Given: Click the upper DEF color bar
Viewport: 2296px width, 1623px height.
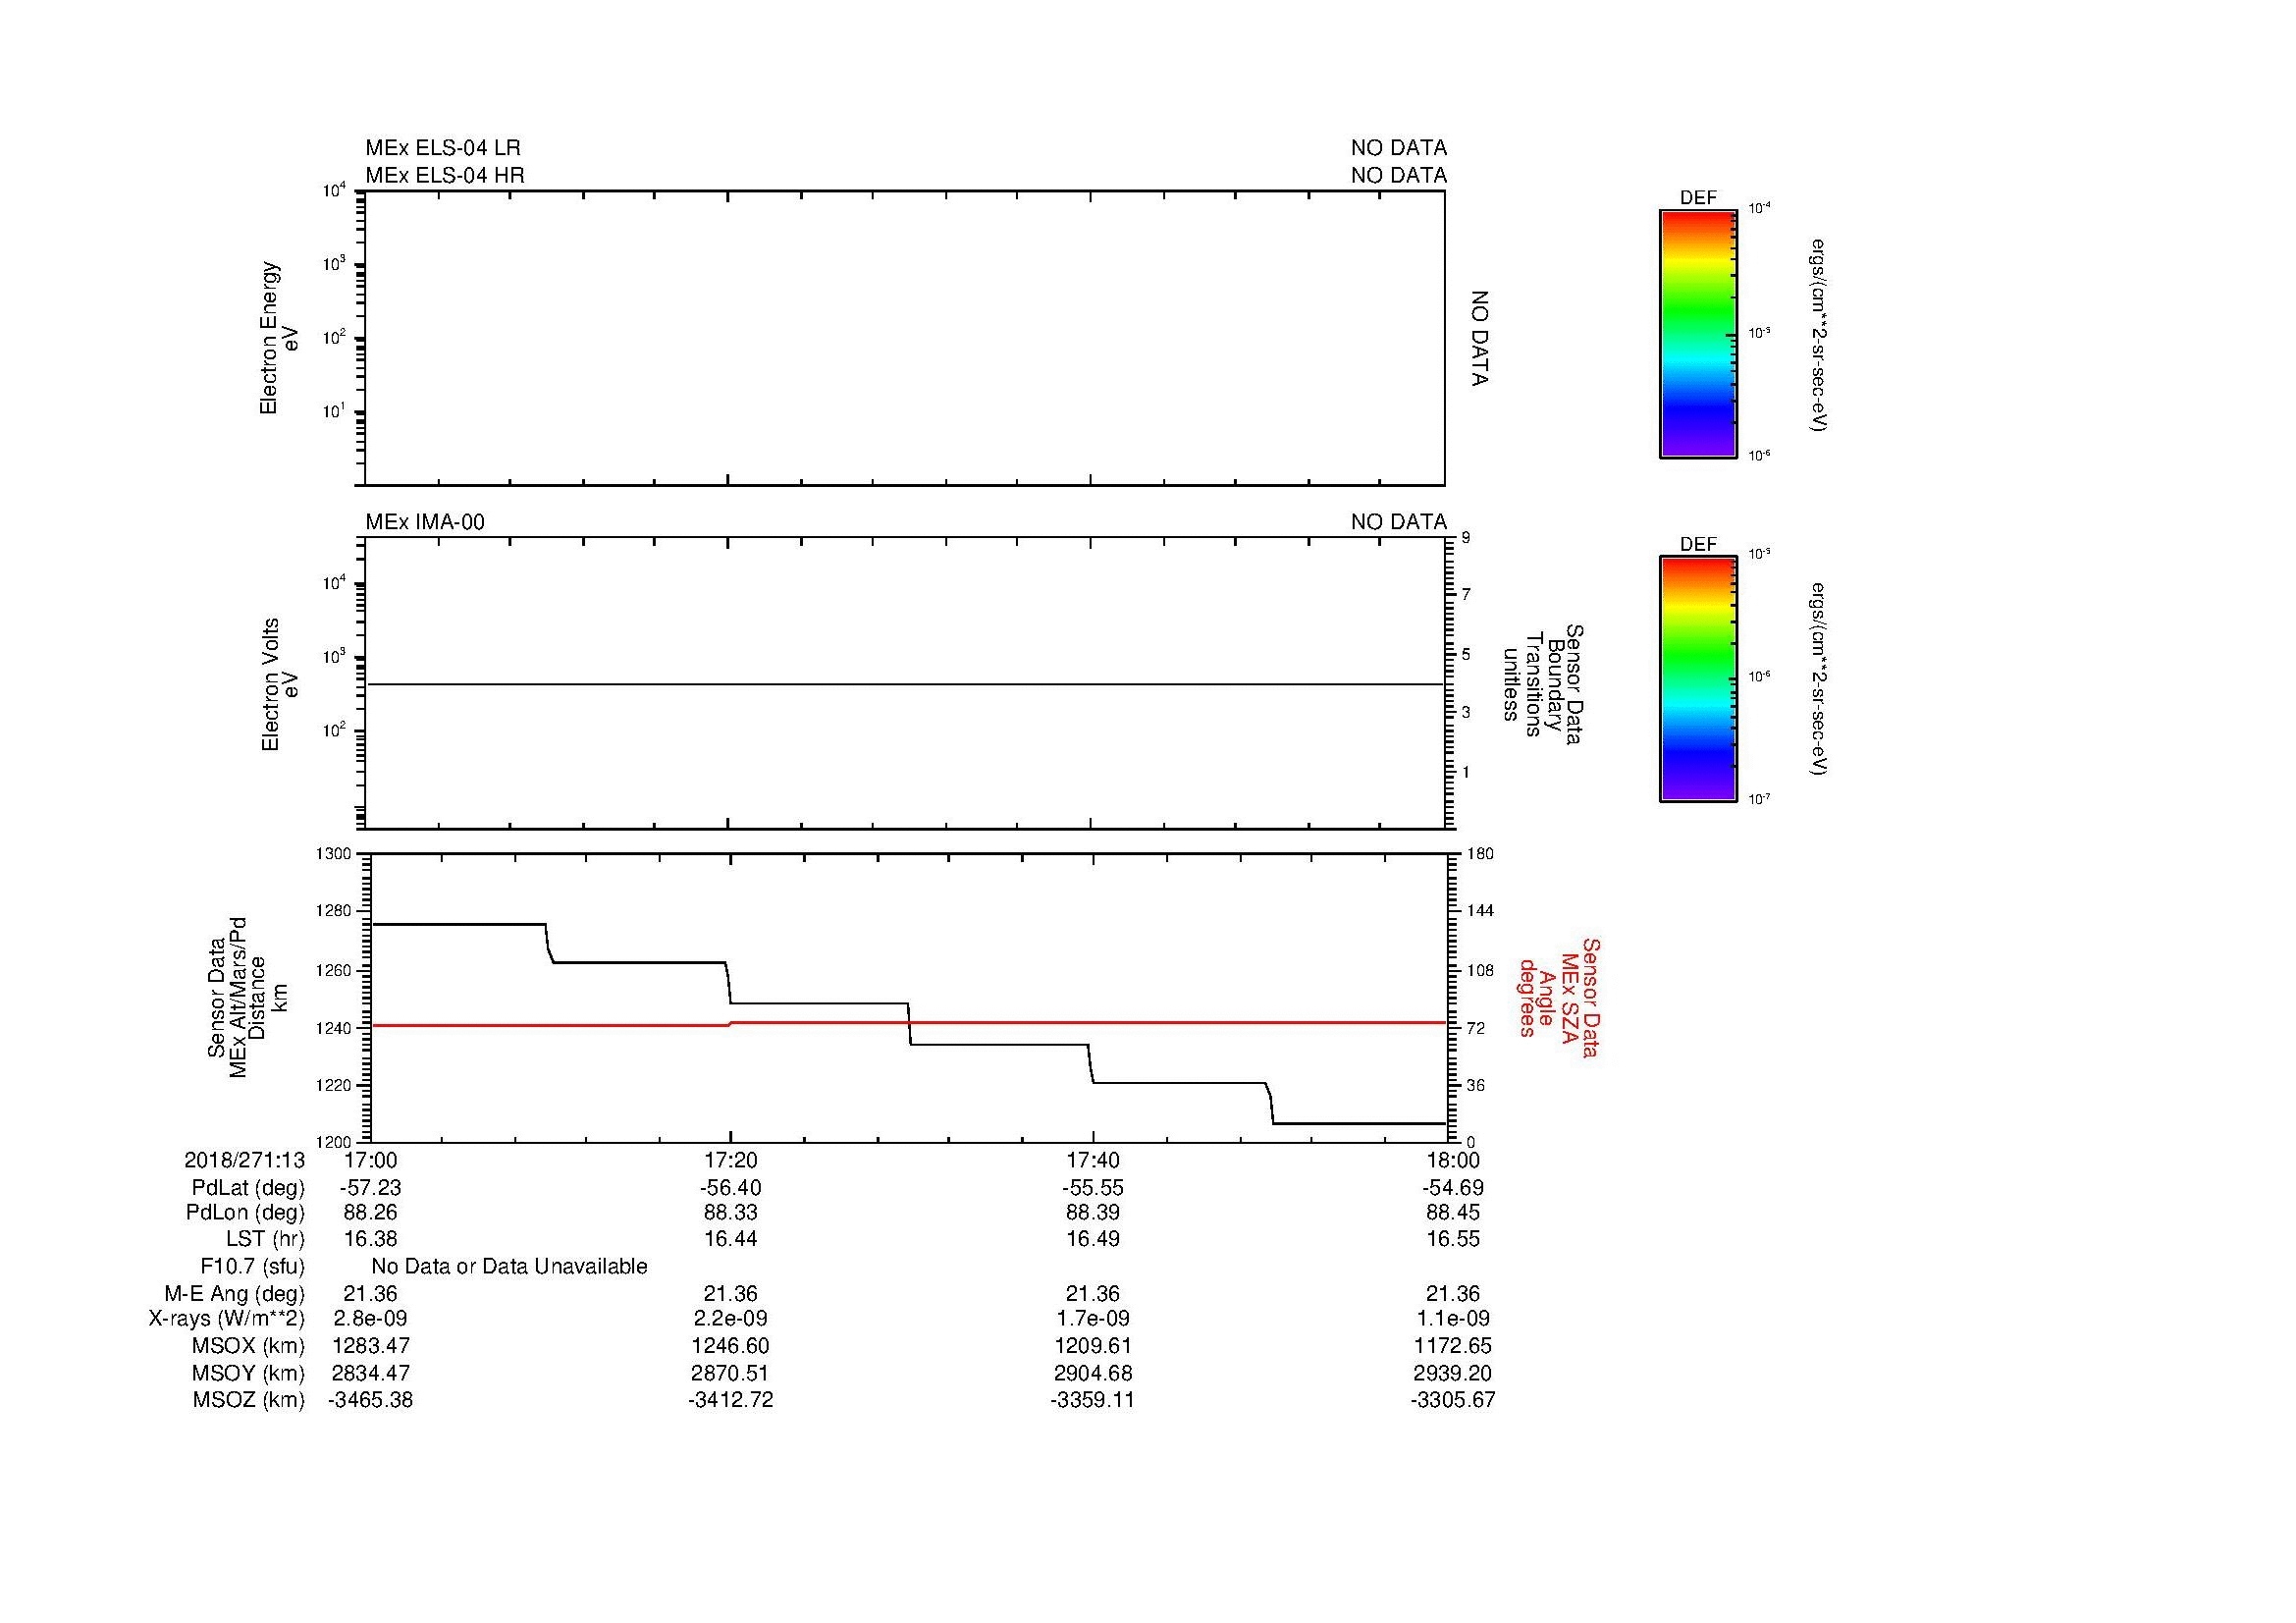Looking at the screenshot, I should (x=1698, y=334).
